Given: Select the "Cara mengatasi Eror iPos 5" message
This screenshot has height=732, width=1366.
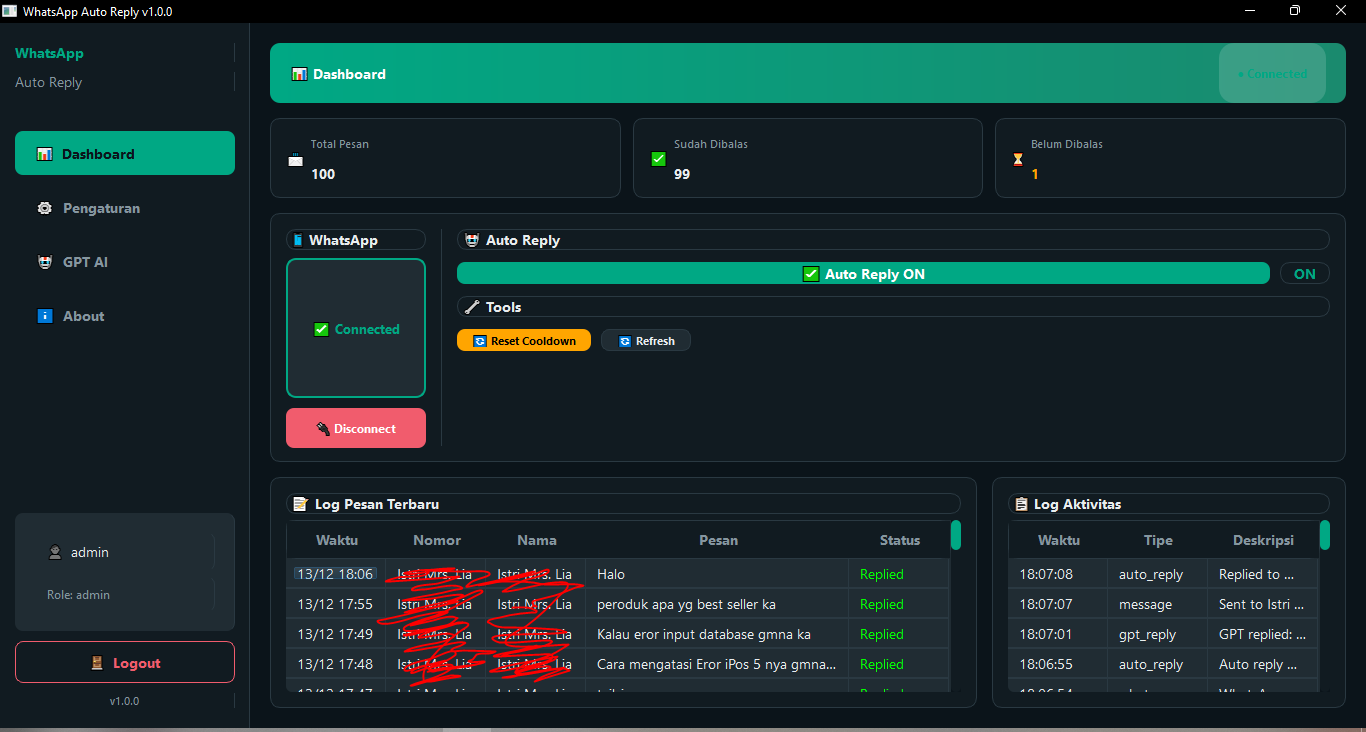Looking at the screenshot, I should [x=718, y=664].
